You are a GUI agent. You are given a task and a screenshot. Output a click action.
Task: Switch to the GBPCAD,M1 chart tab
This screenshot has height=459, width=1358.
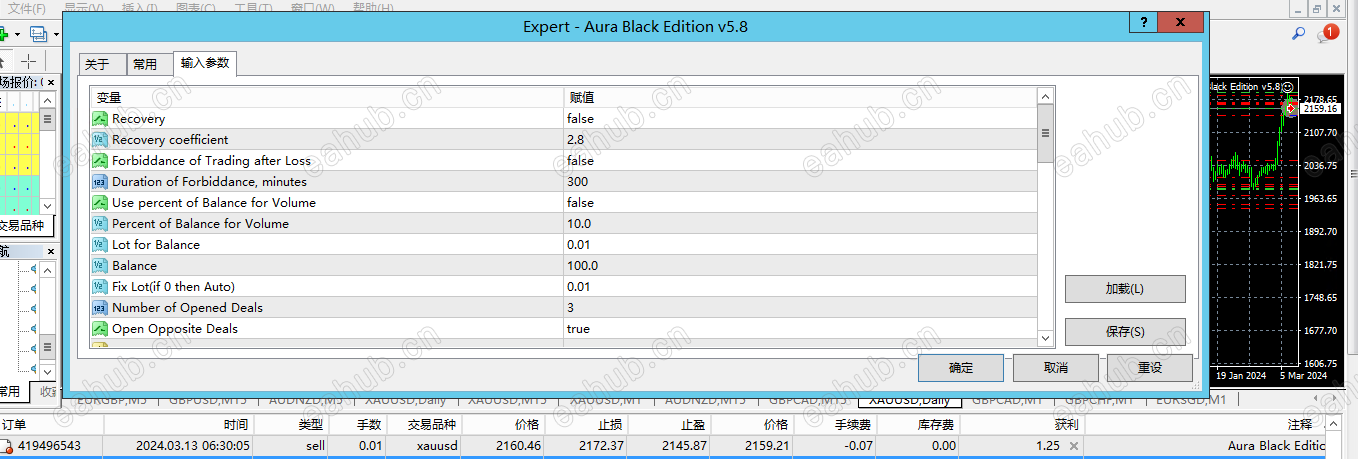(x=1006, y=400)
